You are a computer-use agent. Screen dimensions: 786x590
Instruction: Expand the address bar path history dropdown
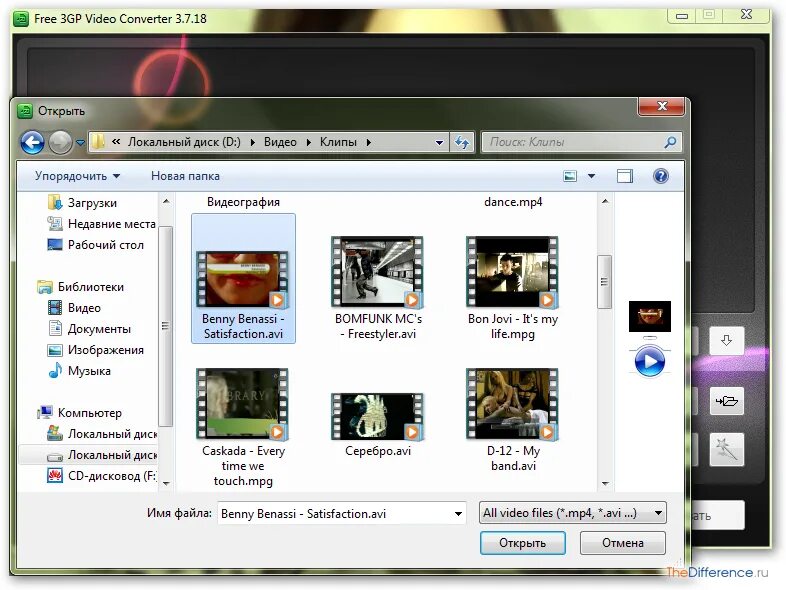439,143
